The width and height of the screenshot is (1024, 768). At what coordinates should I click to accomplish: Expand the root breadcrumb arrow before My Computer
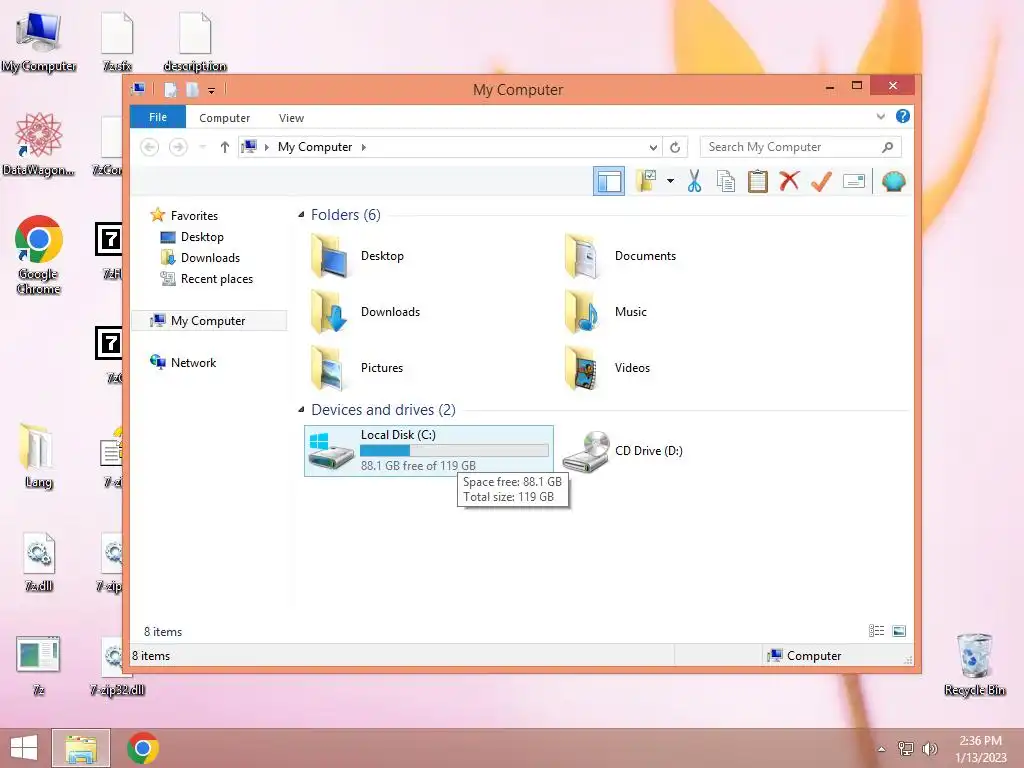tap(266, 147)
